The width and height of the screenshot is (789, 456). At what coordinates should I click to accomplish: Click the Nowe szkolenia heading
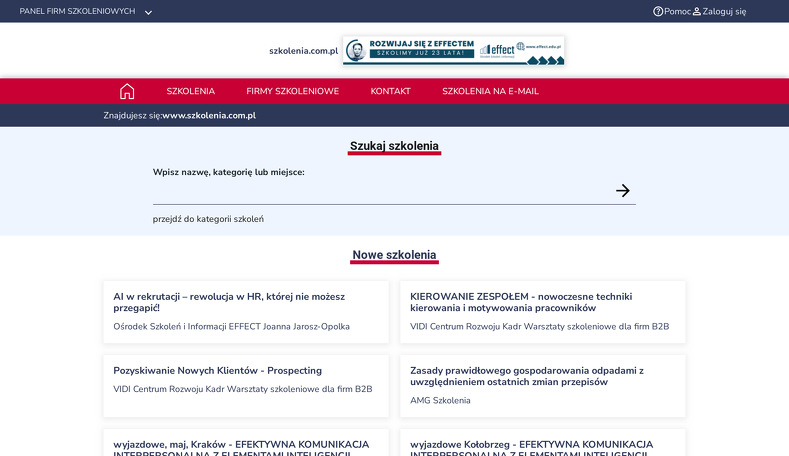[x=394, y=255]
